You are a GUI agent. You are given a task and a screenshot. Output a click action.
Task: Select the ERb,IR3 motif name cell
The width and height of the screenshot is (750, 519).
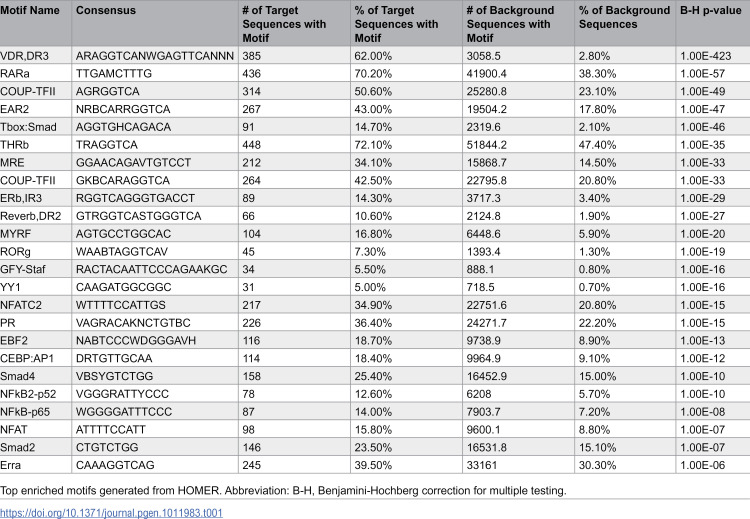(x=35, y=198)
